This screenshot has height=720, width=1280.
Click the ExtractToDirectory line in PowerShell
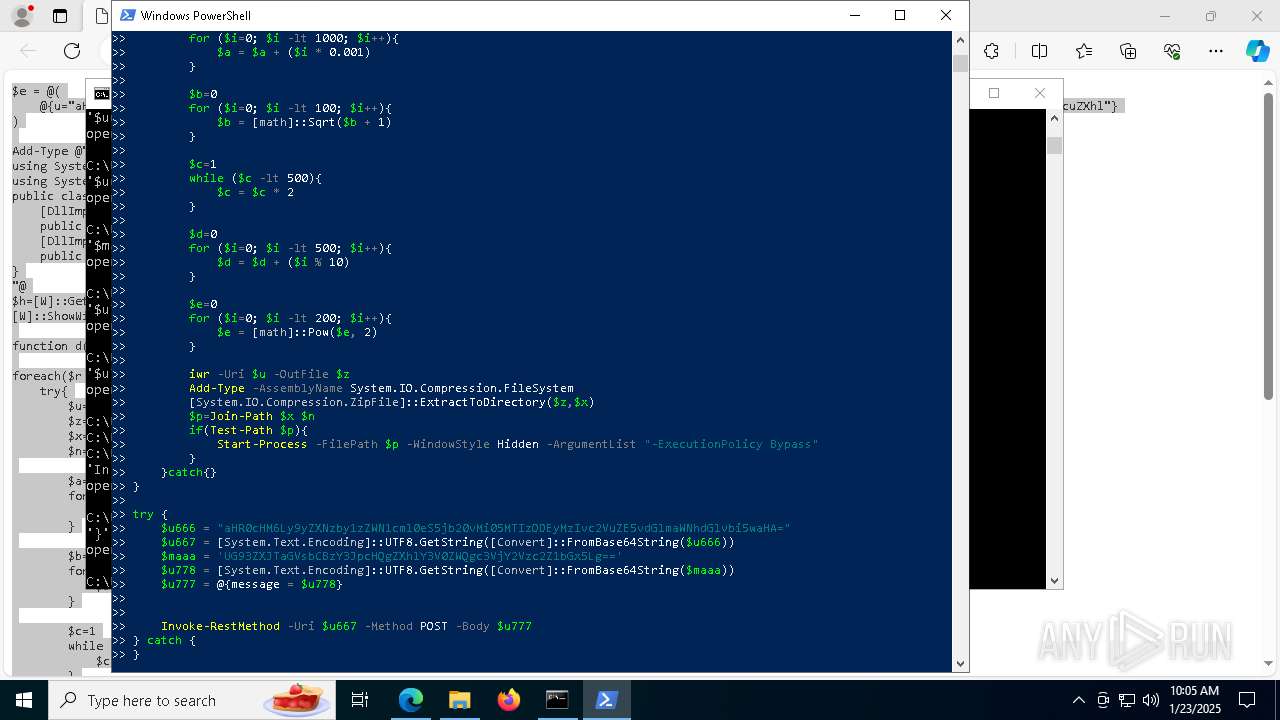click(x=391, y=402)
